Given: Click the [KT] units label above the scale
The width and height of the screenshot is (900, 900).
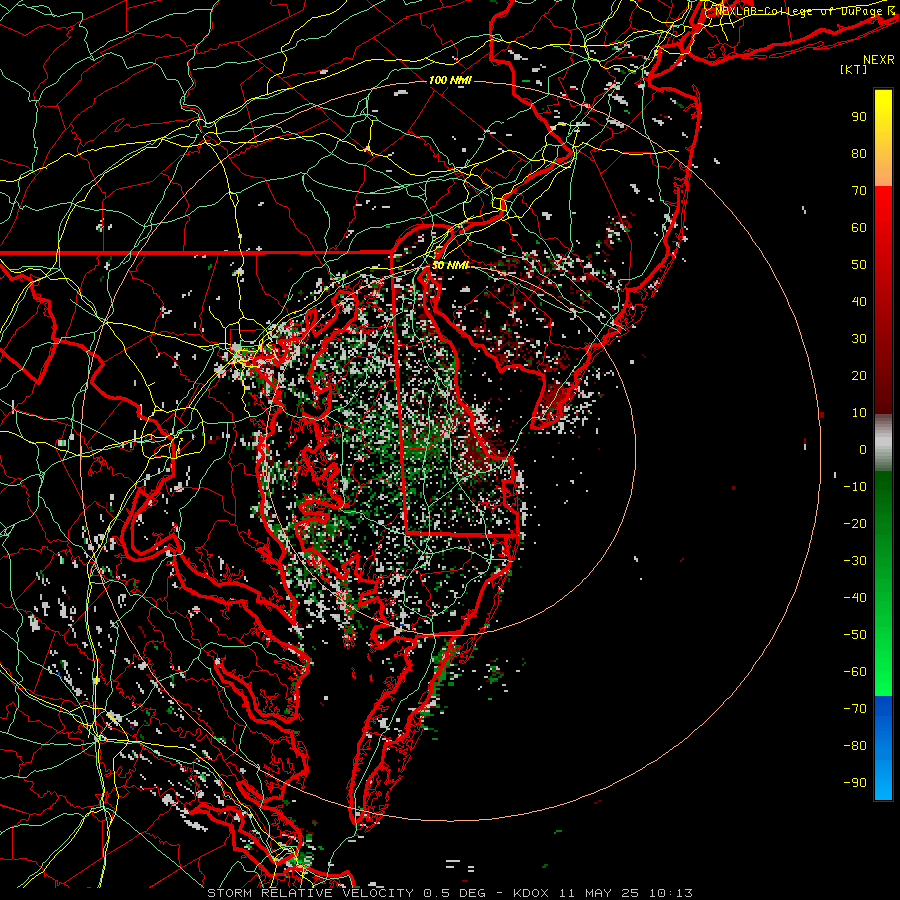Looking at the screenshot, I should [854, 69].
